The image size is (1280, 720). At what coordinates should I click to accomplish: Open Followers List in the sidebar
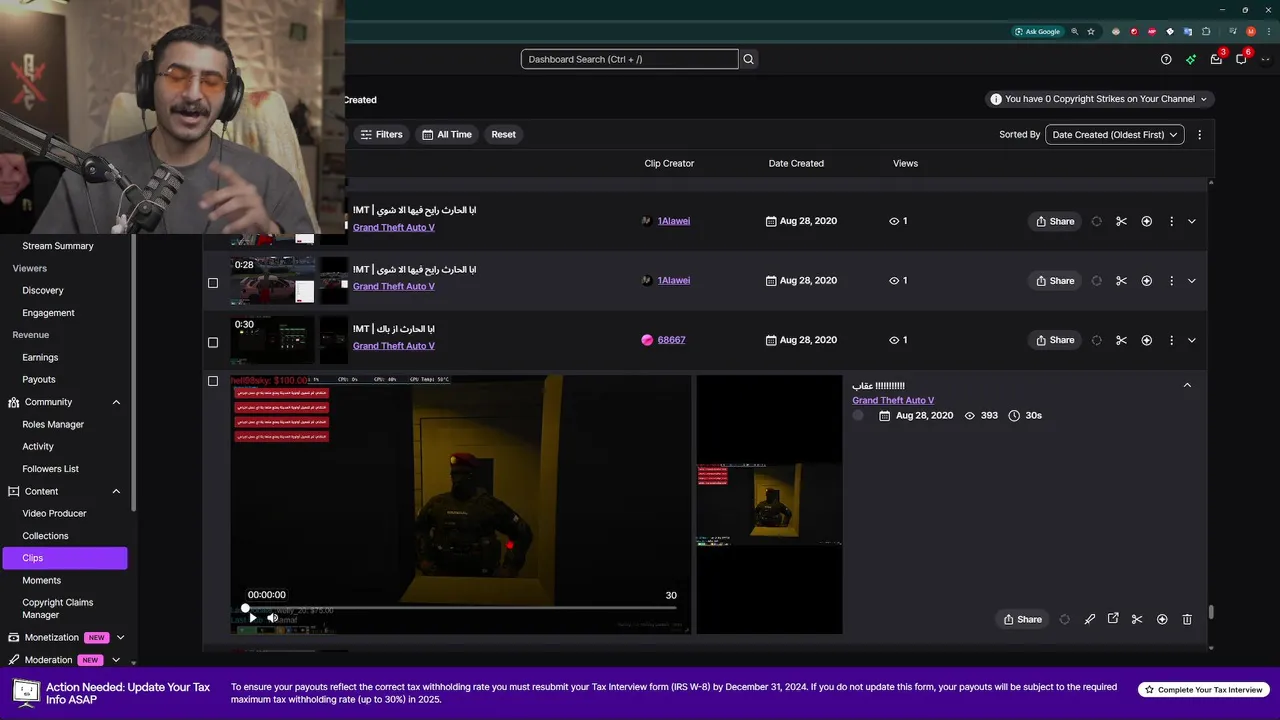click(x=50, y=469)
